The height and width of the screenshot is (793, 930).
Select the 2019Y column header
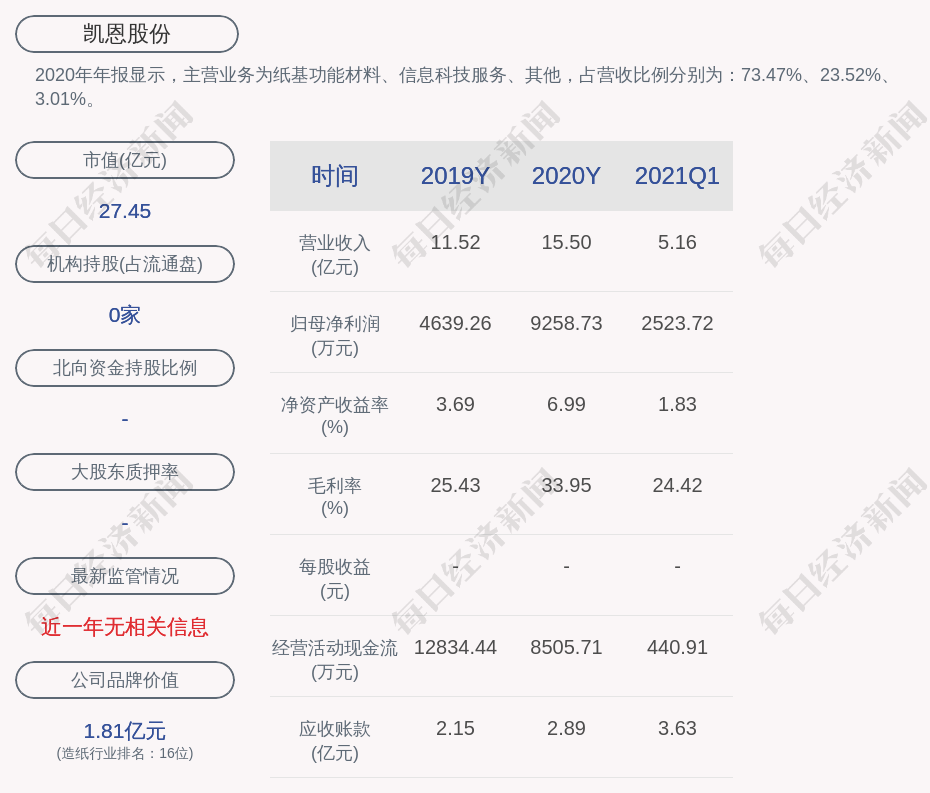point(455,176)
